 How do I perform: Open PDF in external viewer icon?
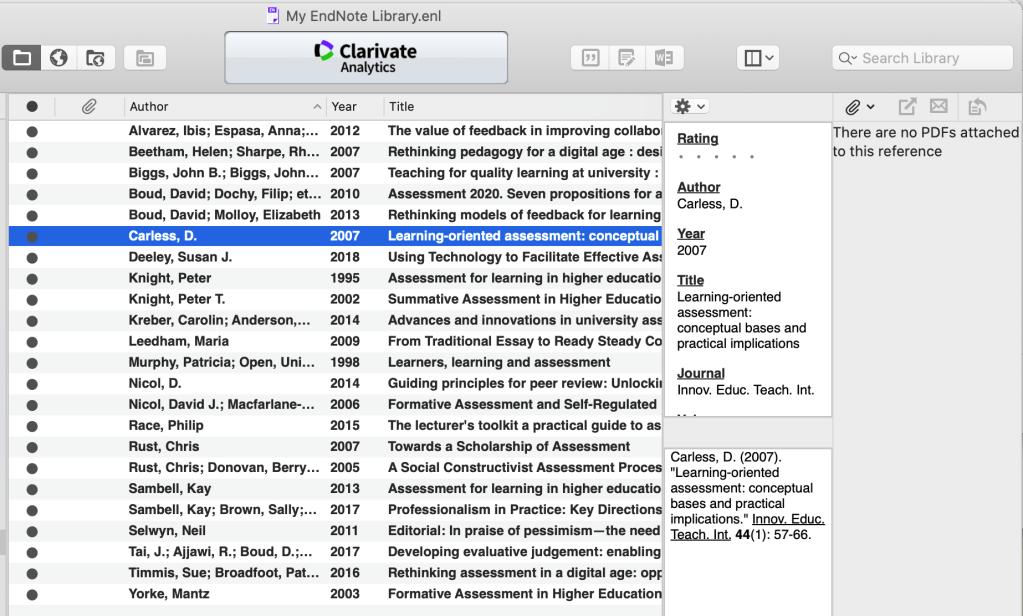point(907,106)
